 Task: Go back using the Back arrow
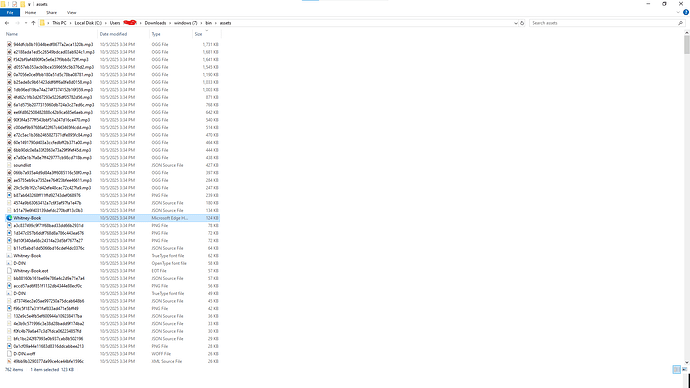tap(7, 23)
